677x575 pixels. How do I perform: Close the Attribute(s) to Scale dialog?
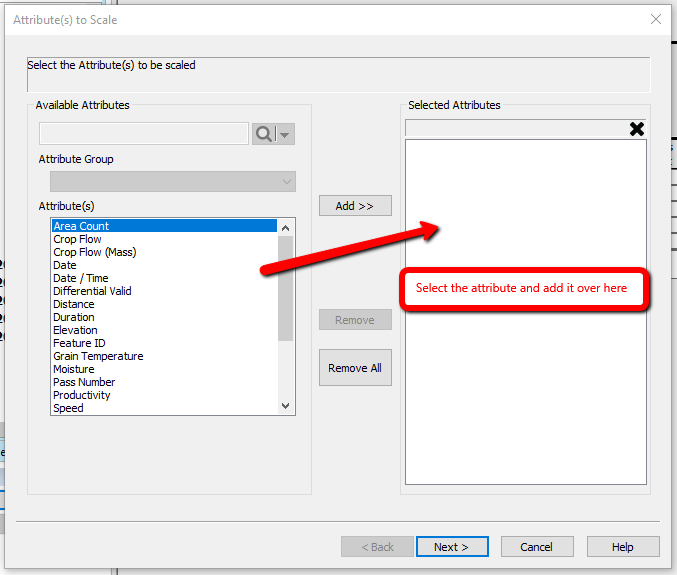click(656, 19)
